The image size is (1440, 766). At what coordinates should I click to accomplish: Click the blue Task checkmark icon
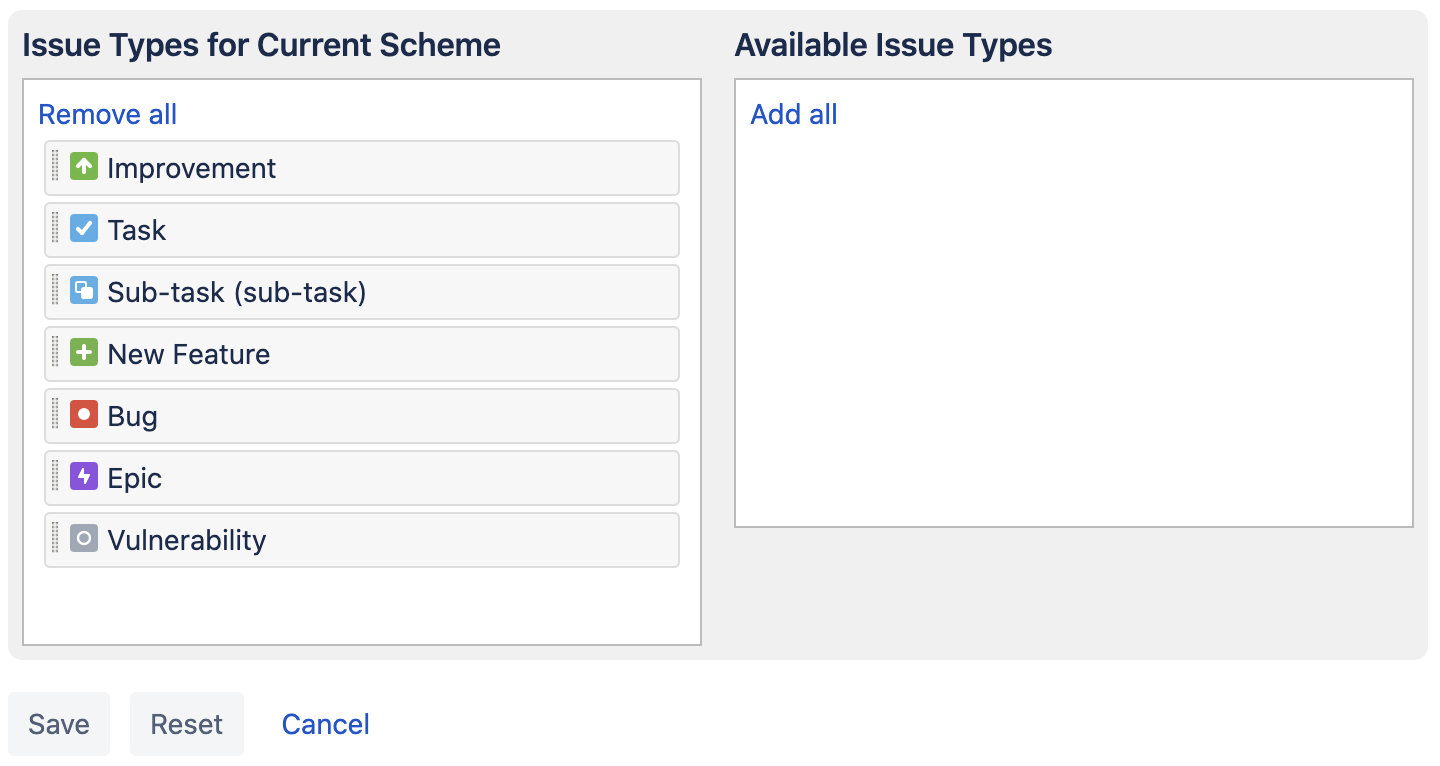pyautogui.click(x=84, y=229)
